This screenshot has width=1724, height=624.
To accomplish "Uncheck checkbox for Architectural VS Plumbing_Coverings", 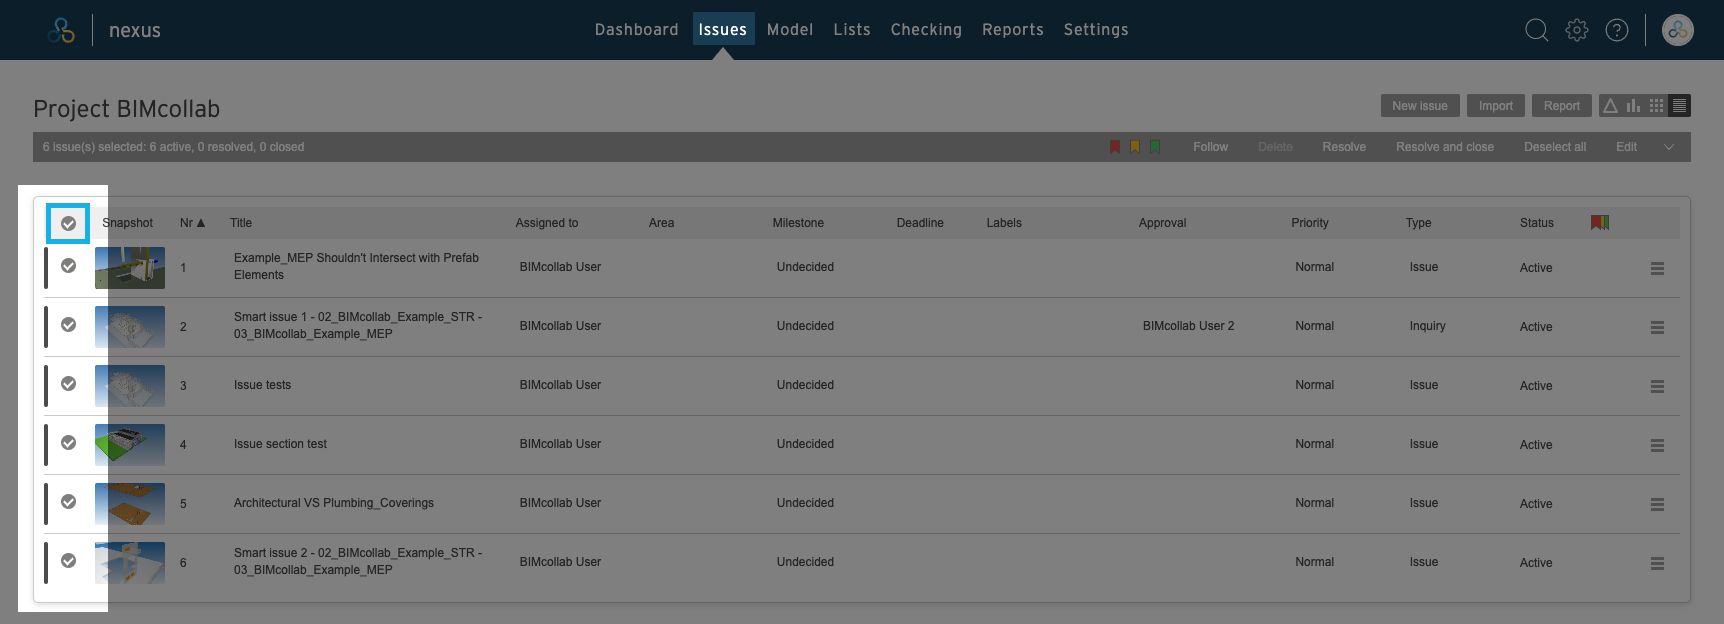I will click(68, 501).
